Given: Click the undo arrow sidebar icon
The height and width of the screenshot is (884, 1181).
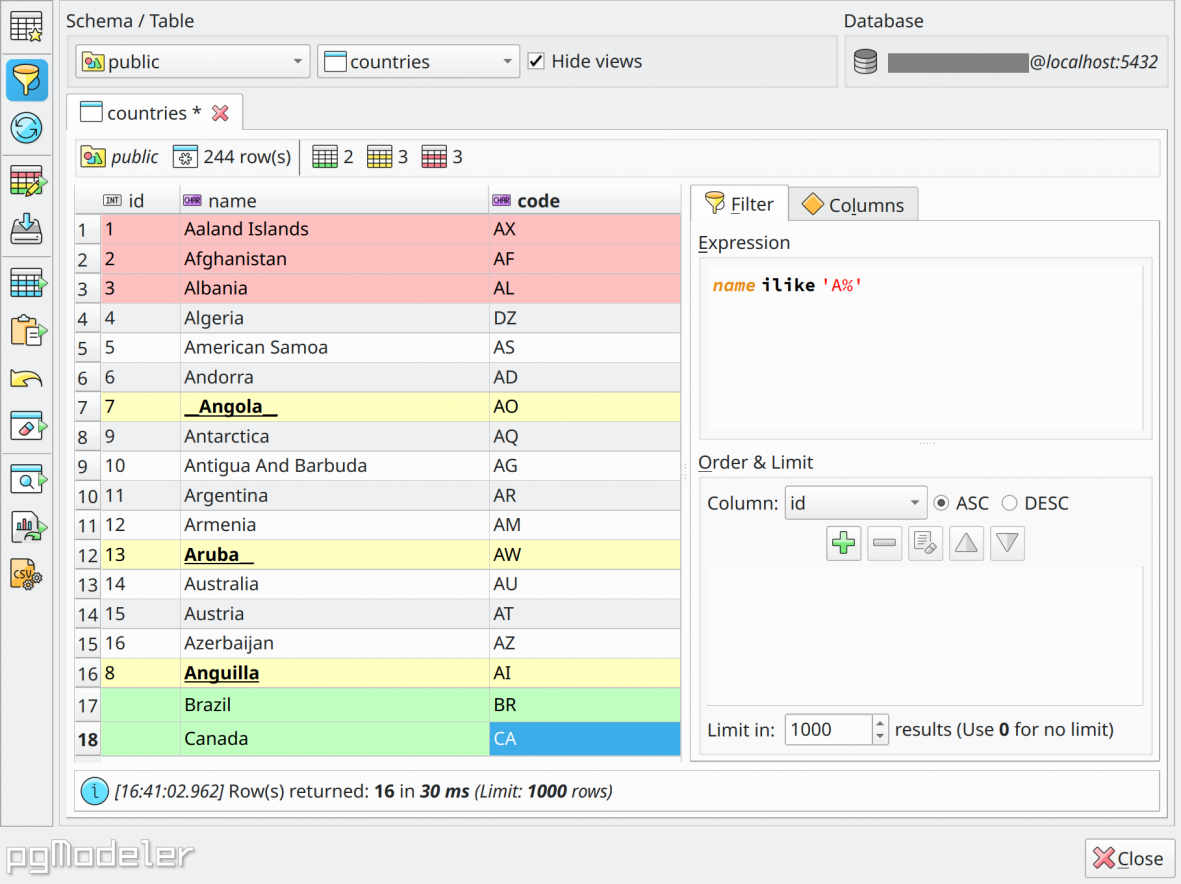Looking at the screenshot, I should (26, 379).
